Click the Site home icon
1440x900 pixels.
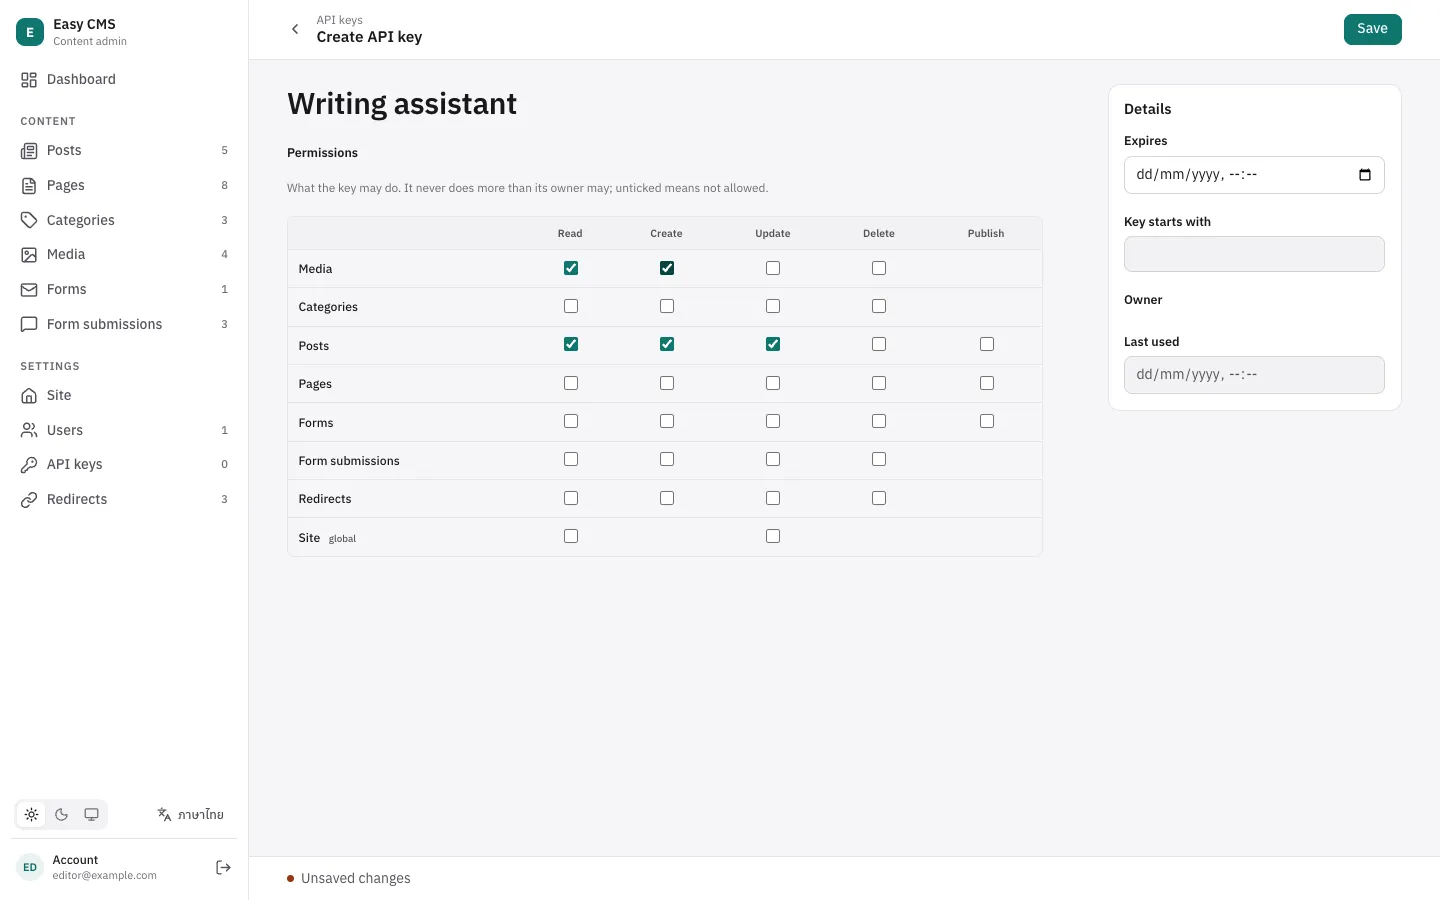pos(29,396)
